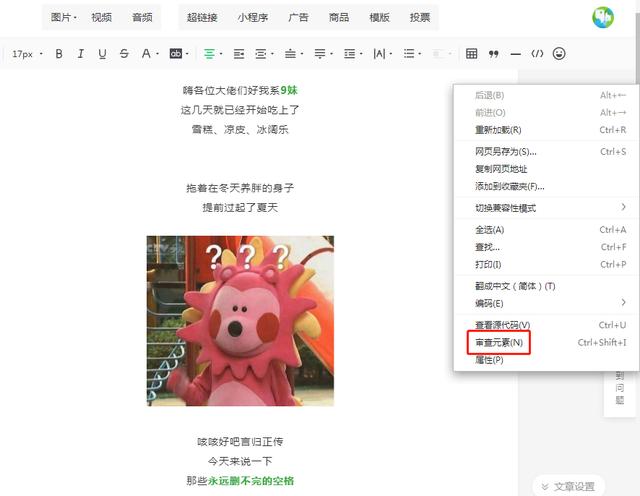
Task: Toggle bold formatting
Action: [59, 53]
